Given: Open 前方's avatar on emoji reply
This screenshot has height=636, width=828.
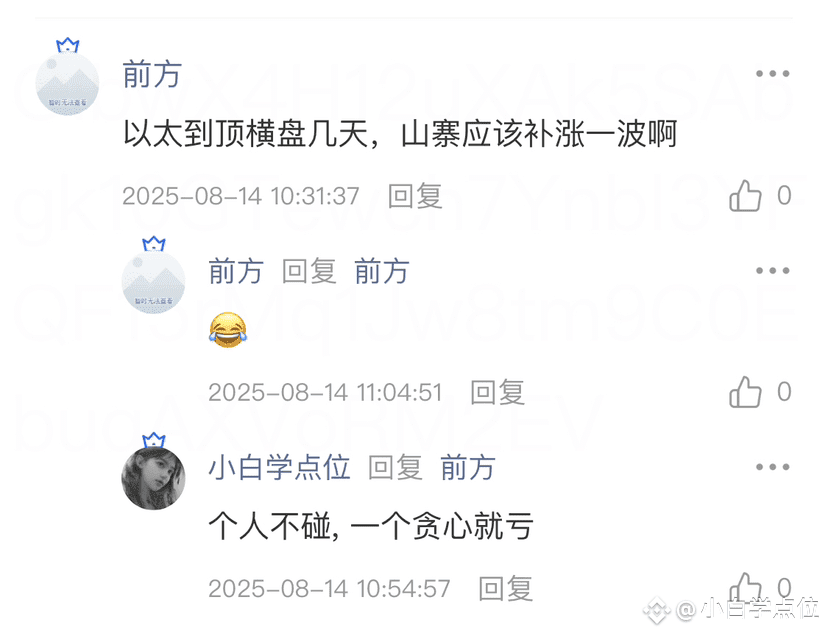Looking at the screenshot, I should 154,281.
